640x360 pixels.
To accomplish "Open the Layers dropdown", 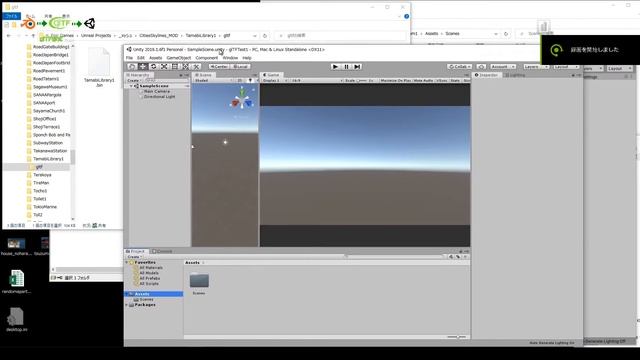I will 536,67.
